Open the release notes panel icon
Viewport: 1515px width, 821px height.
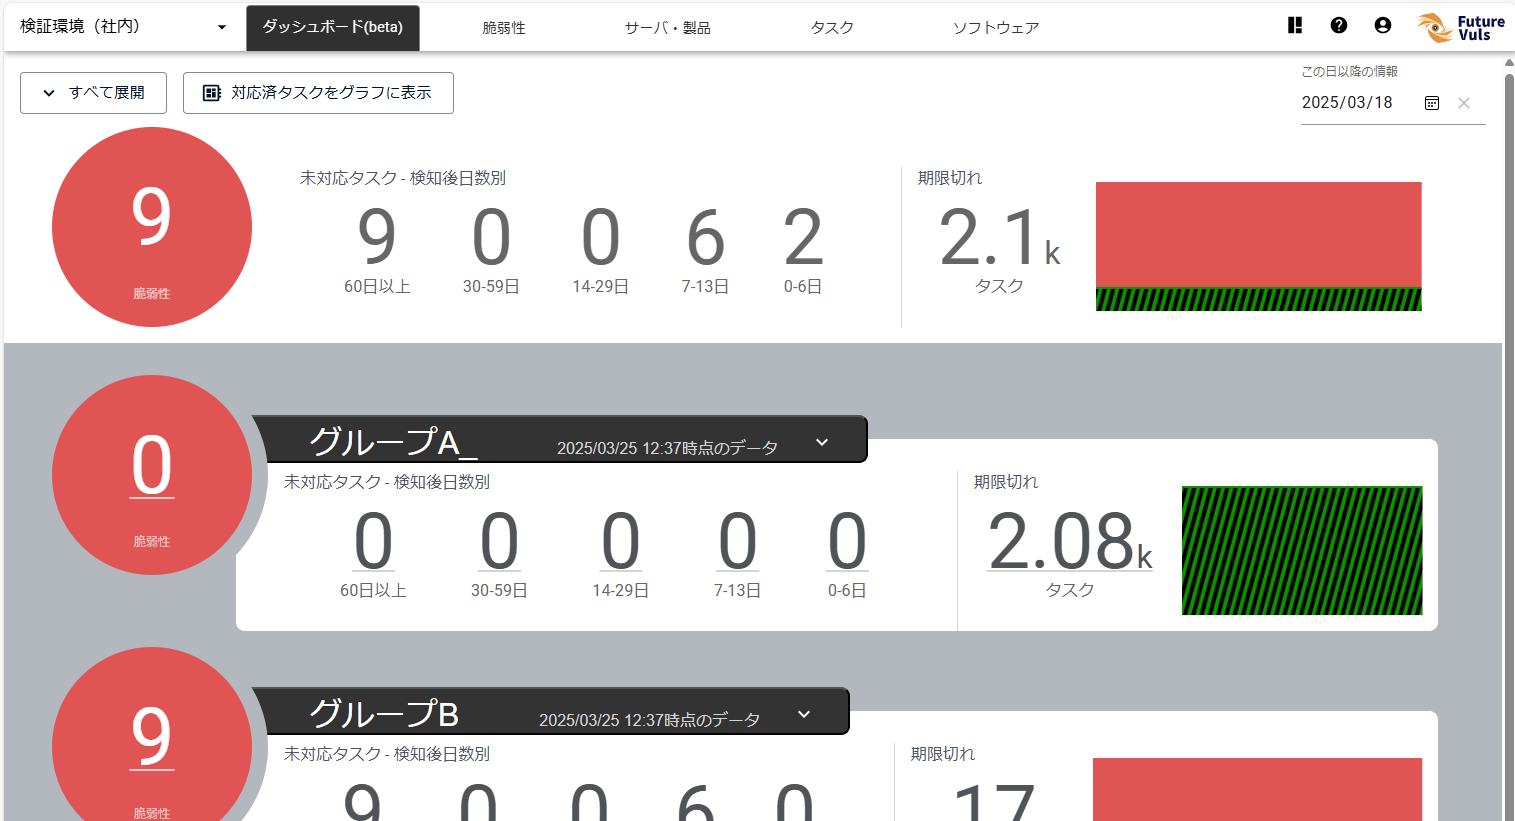1295,26
